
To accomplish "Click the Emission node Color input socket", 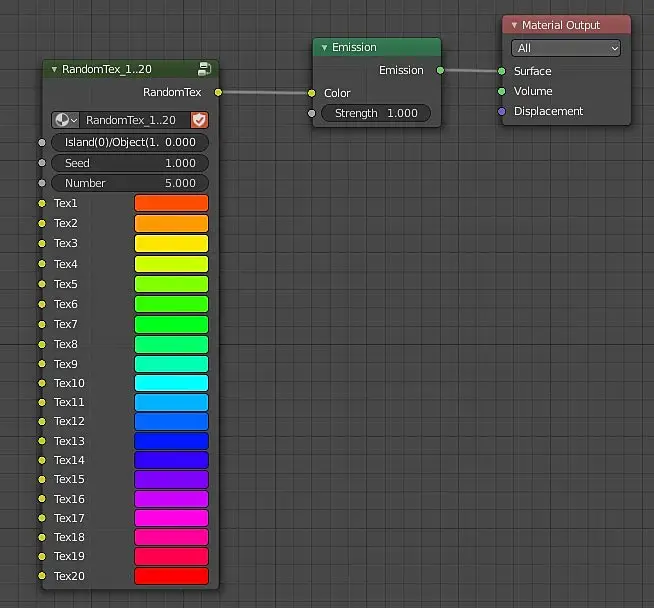I will tap(312, 93).
